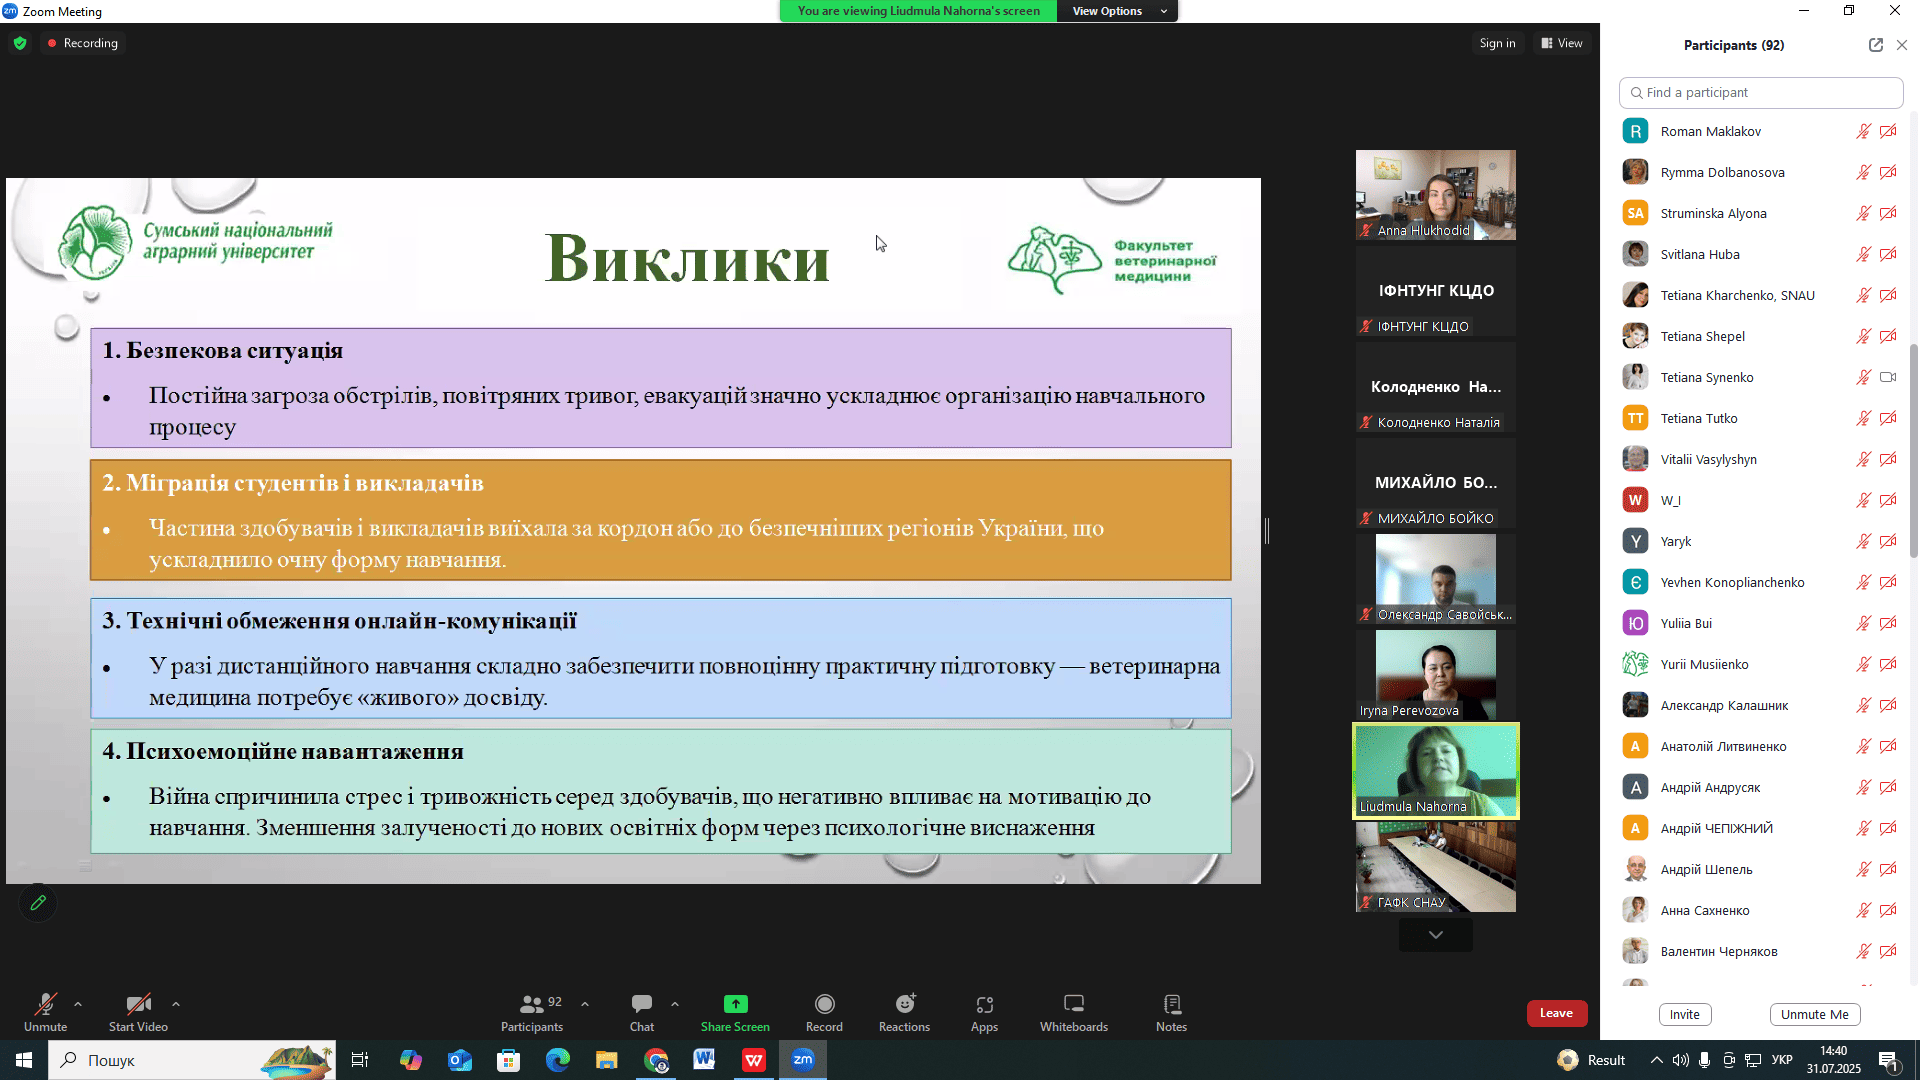This screenshot has width=1920, height=1080.
Task: Open Copilot from the taskbar
Action: point(411,1060)
